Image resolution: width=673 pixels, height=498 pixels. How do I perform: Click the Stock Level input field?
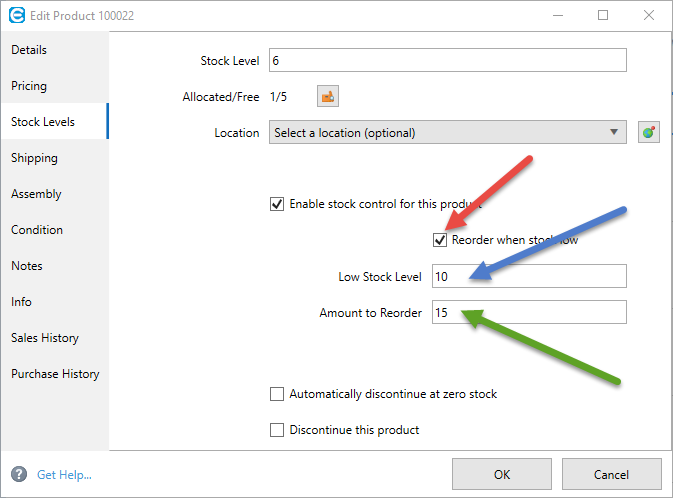pyautogui.click(x=447, y=60)
